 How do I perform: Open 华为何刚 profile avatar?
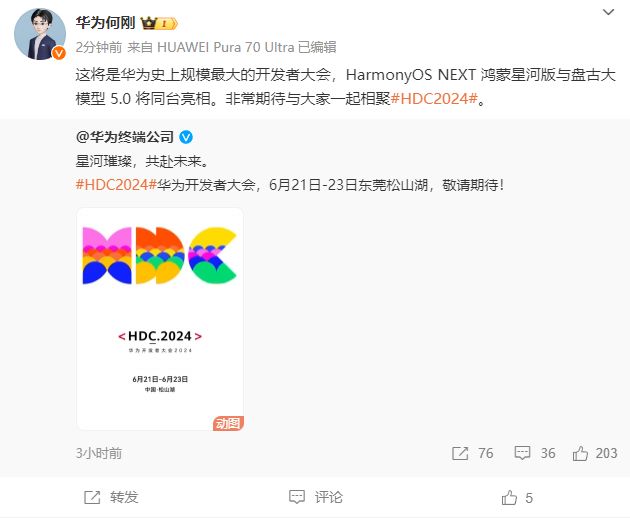[40, 34]
